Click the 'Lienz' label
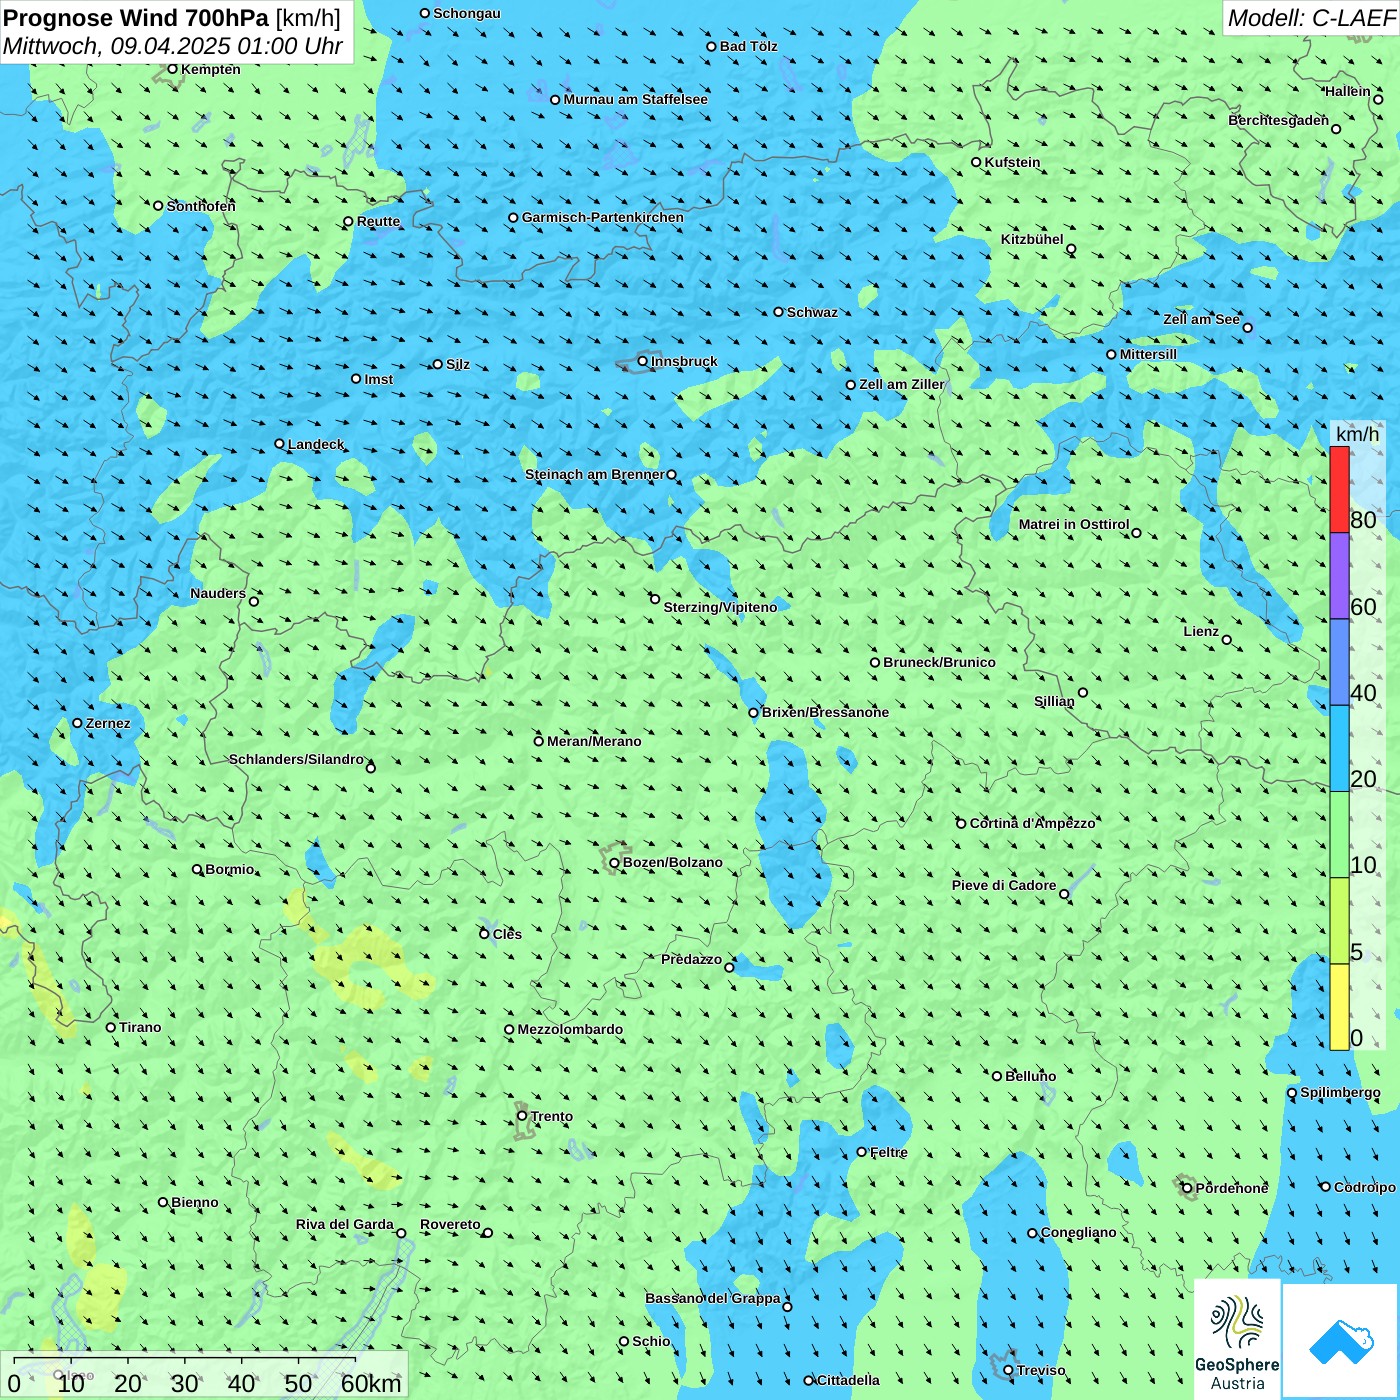 click(1201, 631)
